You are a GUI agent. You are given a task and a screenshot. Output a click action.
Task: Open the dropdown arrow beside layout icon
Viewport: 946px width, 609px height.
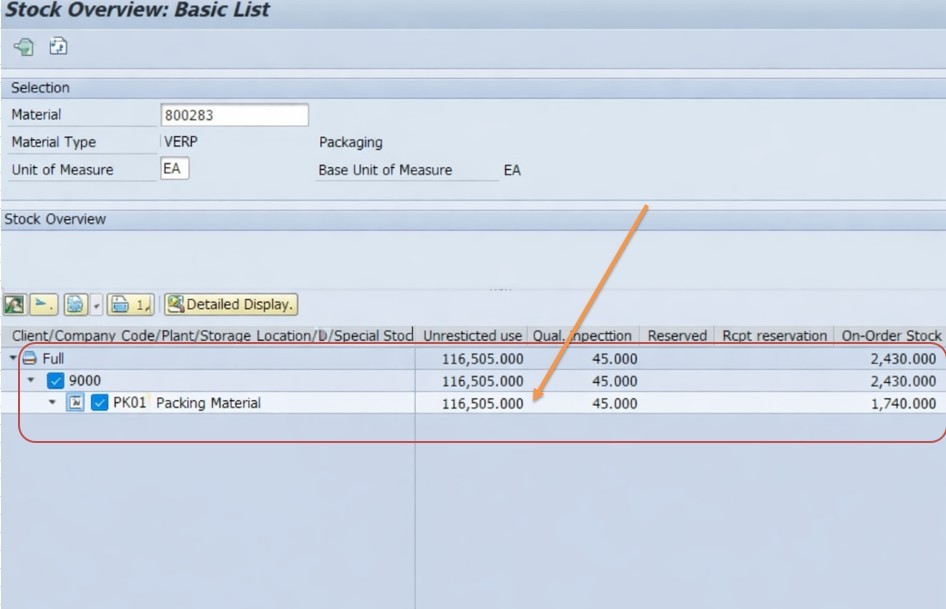tap(95, 305)
